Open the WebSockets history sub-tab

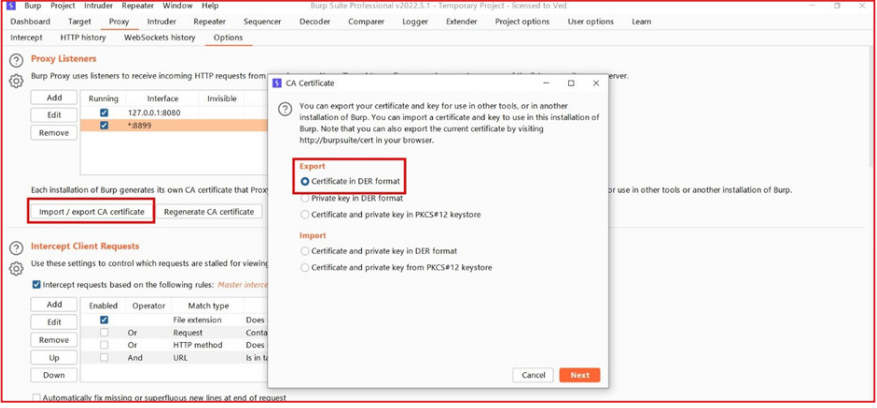pyautogui.click(x=159, y=37)
